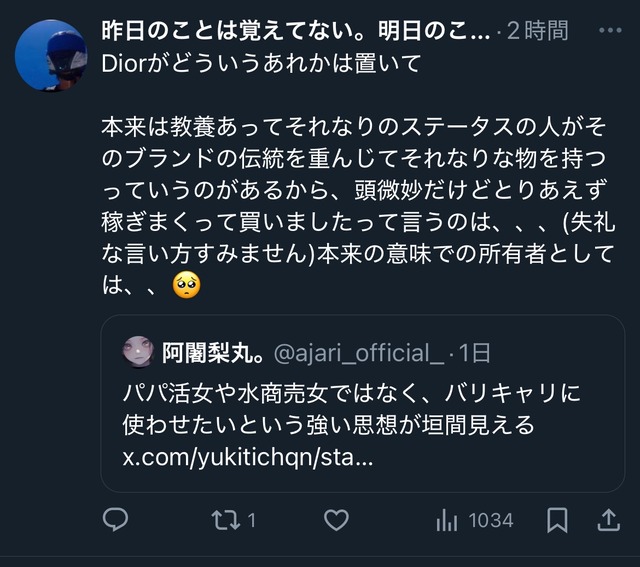
Task: Open view analytics bar chart icon
Action: 447,520
